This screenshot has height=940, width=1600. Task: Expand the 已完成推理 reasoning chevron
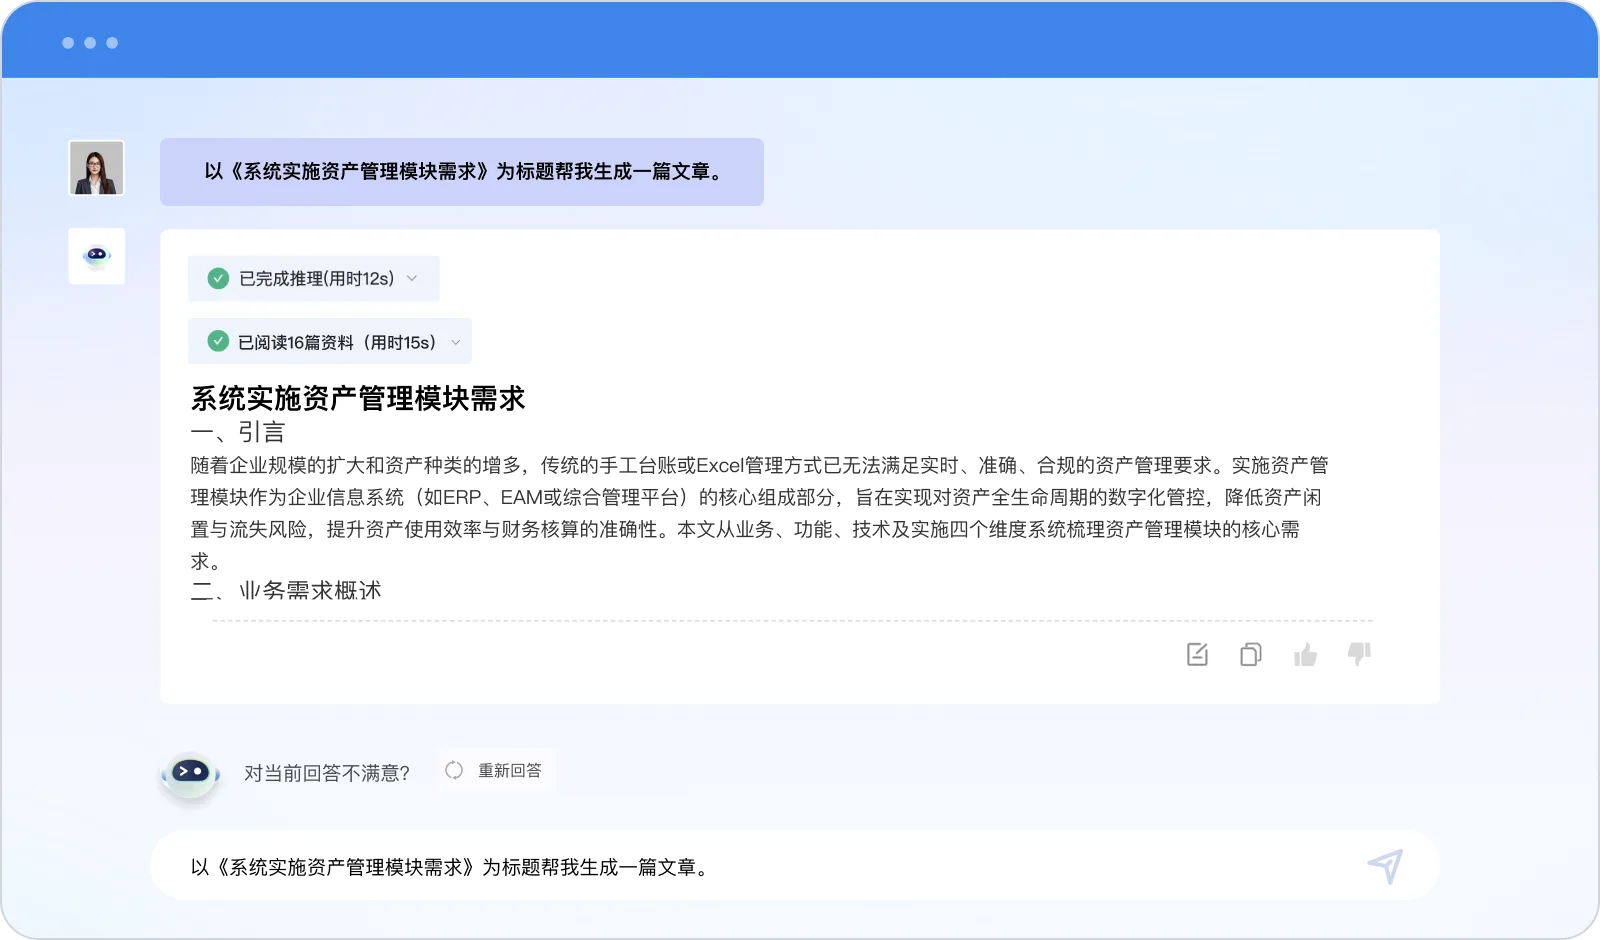pyautogui.click(x=412, y=279)
